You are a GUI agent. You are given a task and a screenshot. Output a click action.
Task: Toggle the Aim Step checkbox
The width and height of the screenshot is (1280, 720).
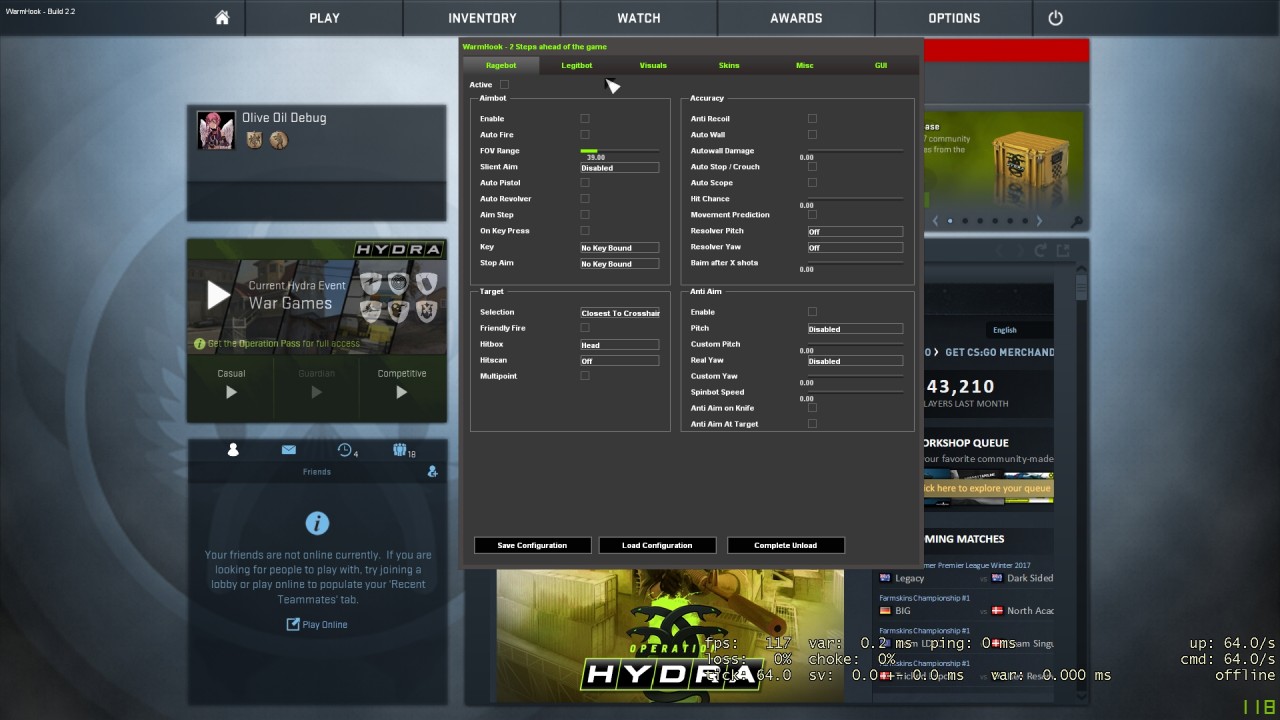tap(585, 215)
